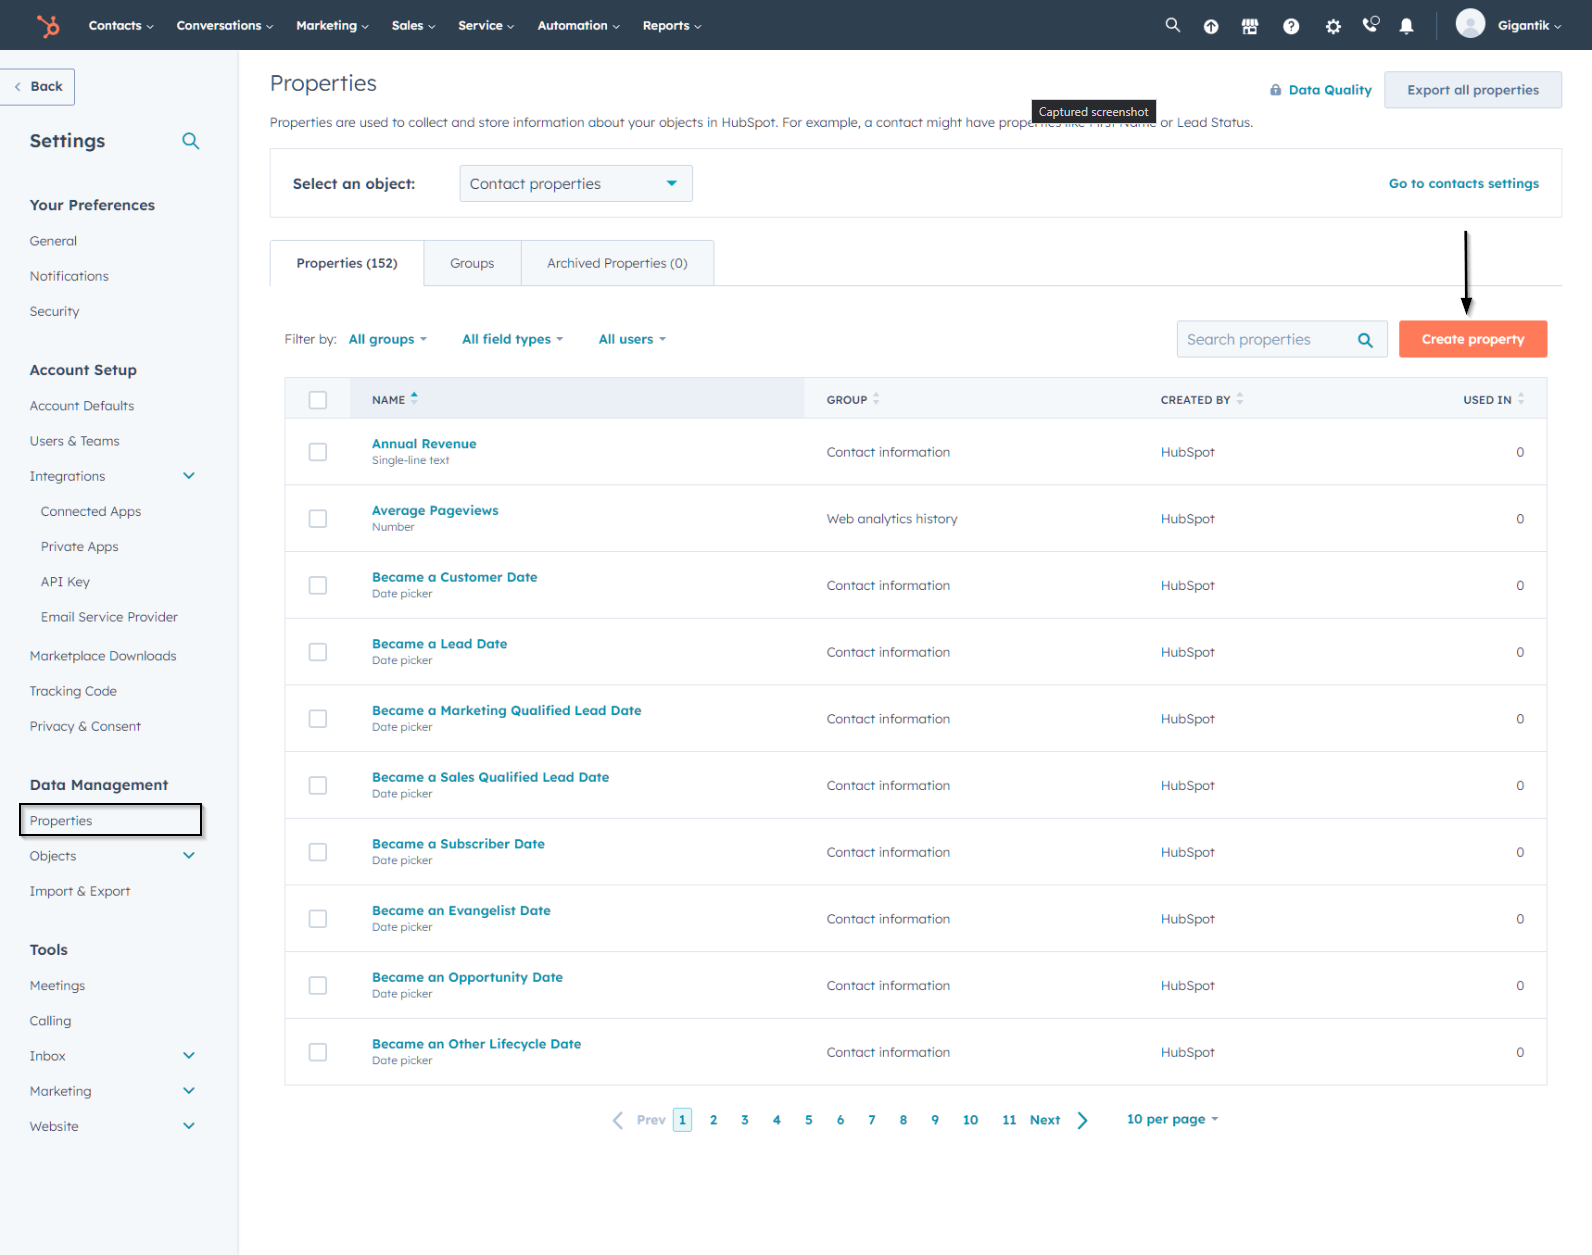Open the Contacts top menu
This screenshot has height=1255, width=1592.
coord(121,26)
